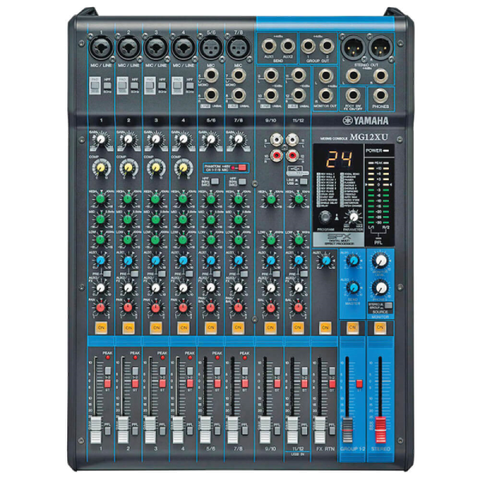480x480 pixels.
Task: Toggle the FX RTN ON button
Action: tap(325, 328)
